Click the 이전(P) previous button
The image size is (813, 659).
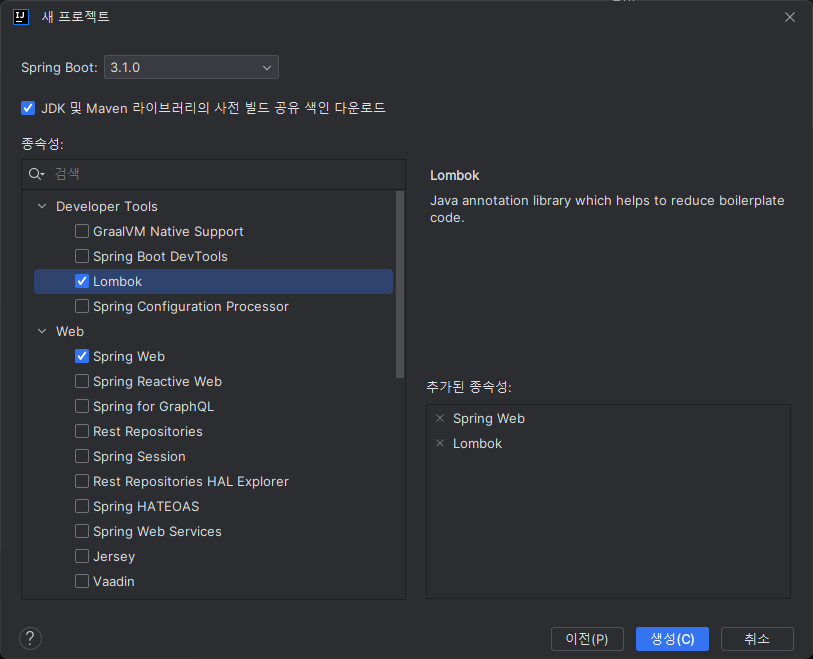pos(587,639)
